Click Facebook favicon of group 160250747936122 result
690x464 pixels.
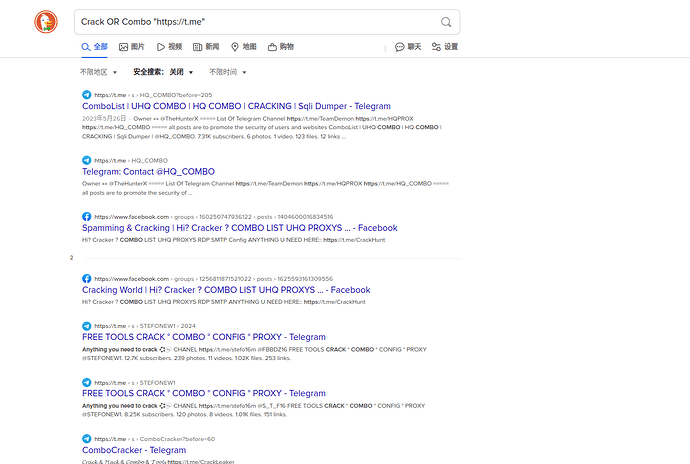tap(87, 217)
